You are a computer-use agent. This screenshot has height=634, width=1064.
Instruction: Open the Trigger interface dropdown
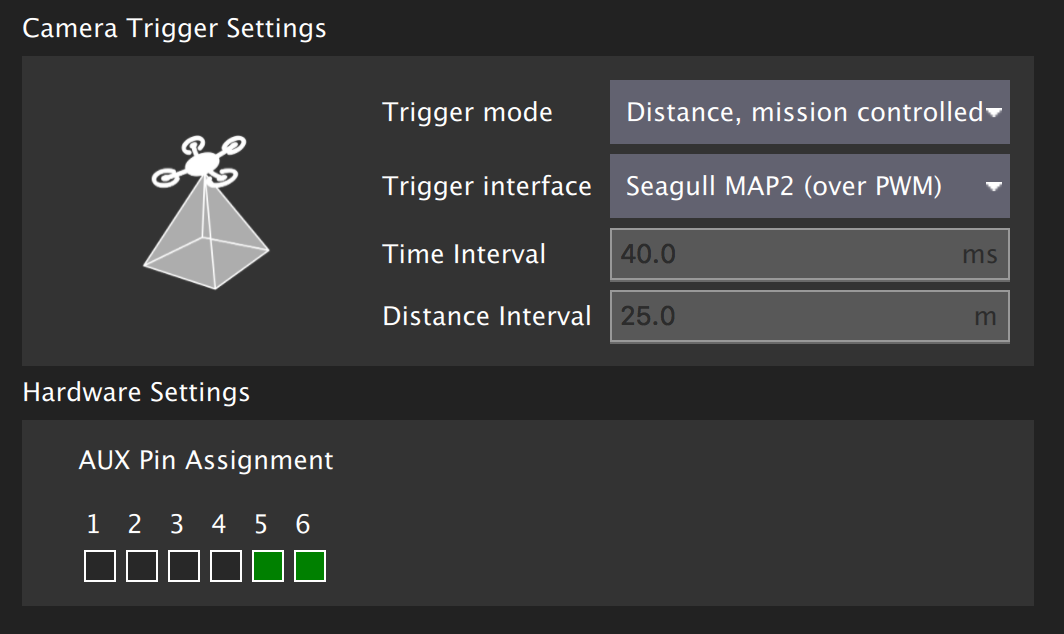808,186
